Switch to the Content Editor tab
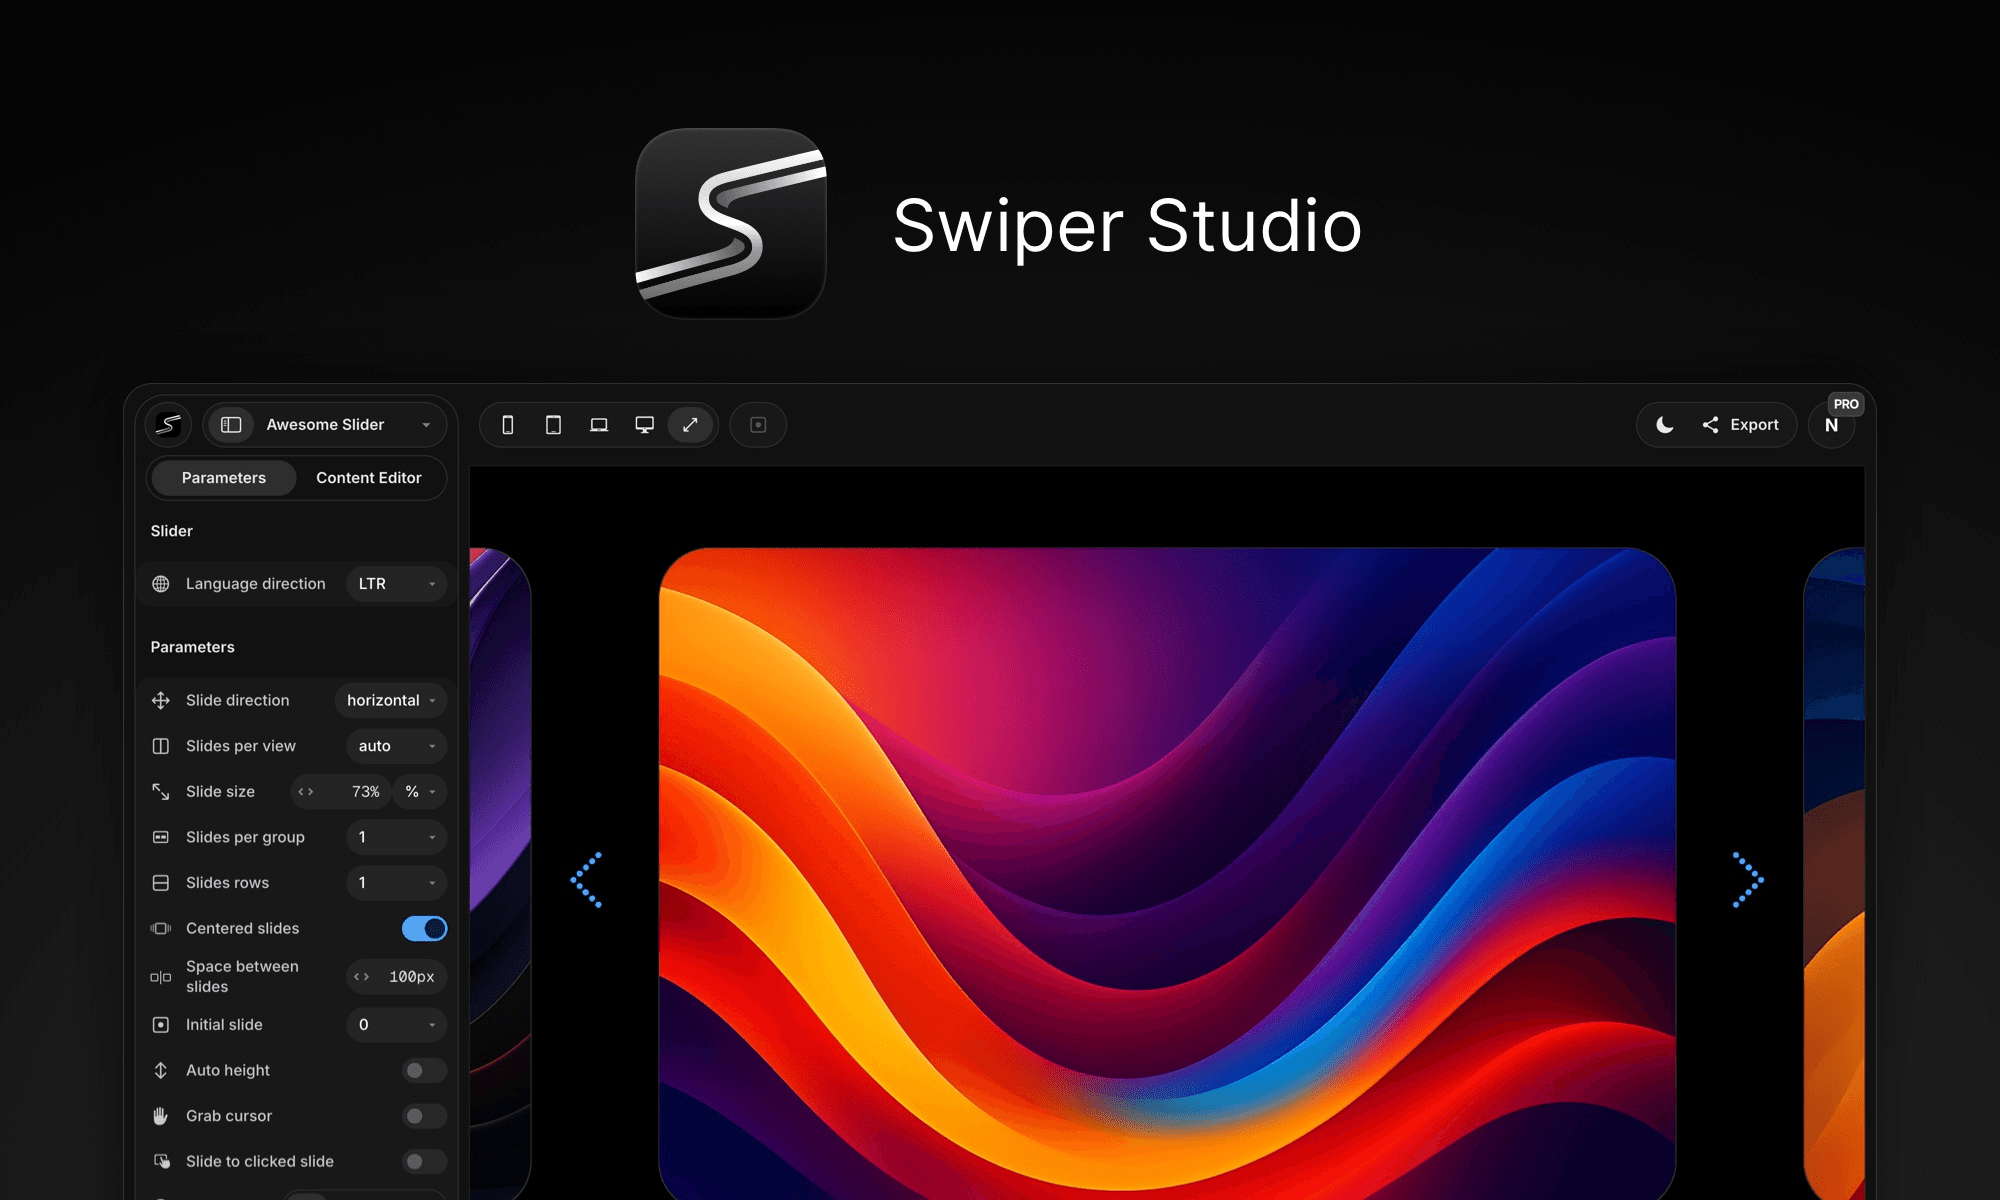This screenshot has width=2000, height=1200. [369, 478]
